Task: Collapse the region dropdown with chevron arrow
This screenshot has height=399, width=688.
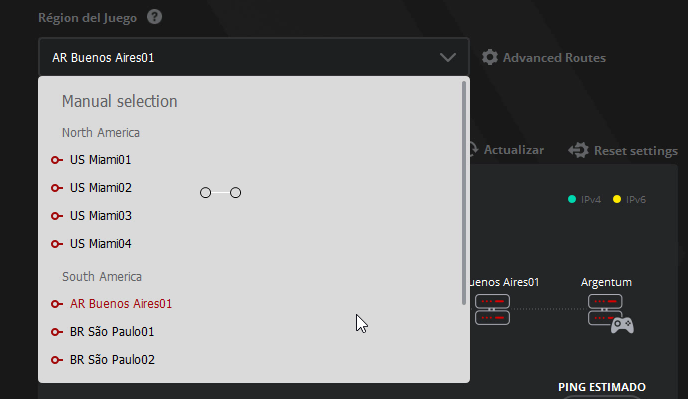Action: coord(448,58)
